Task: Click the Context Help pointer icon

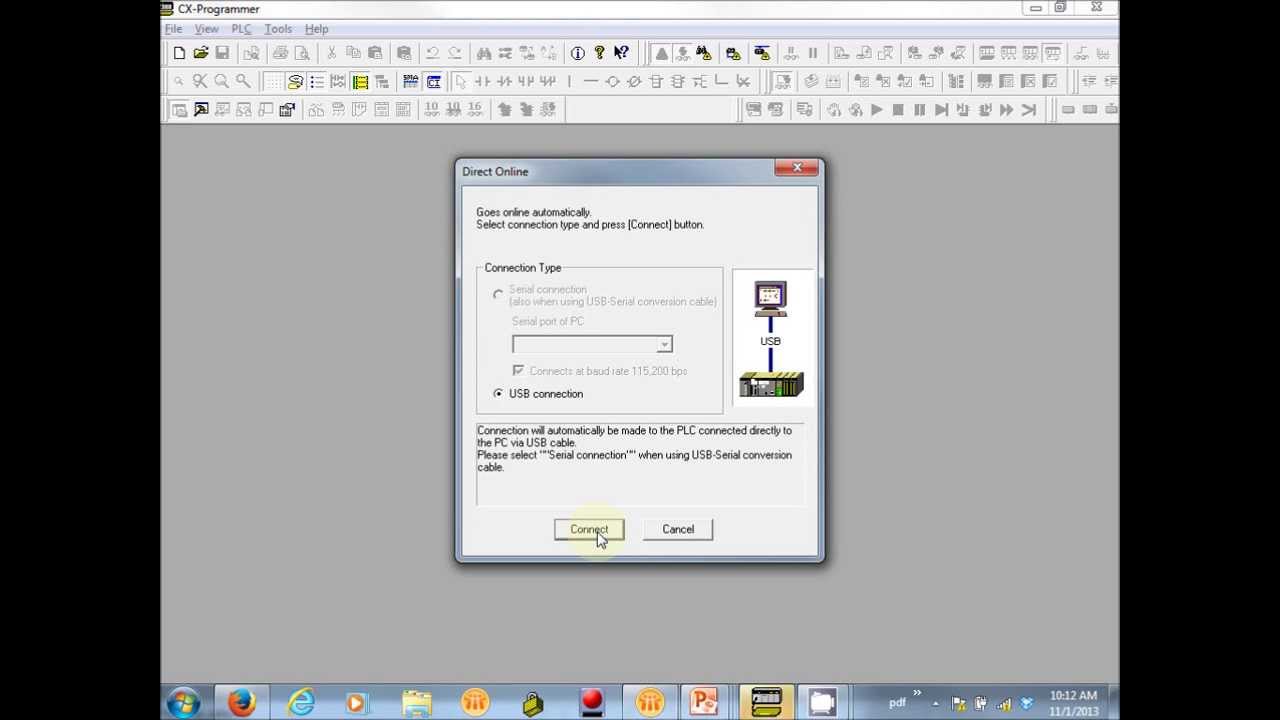Action: (621, 53)
